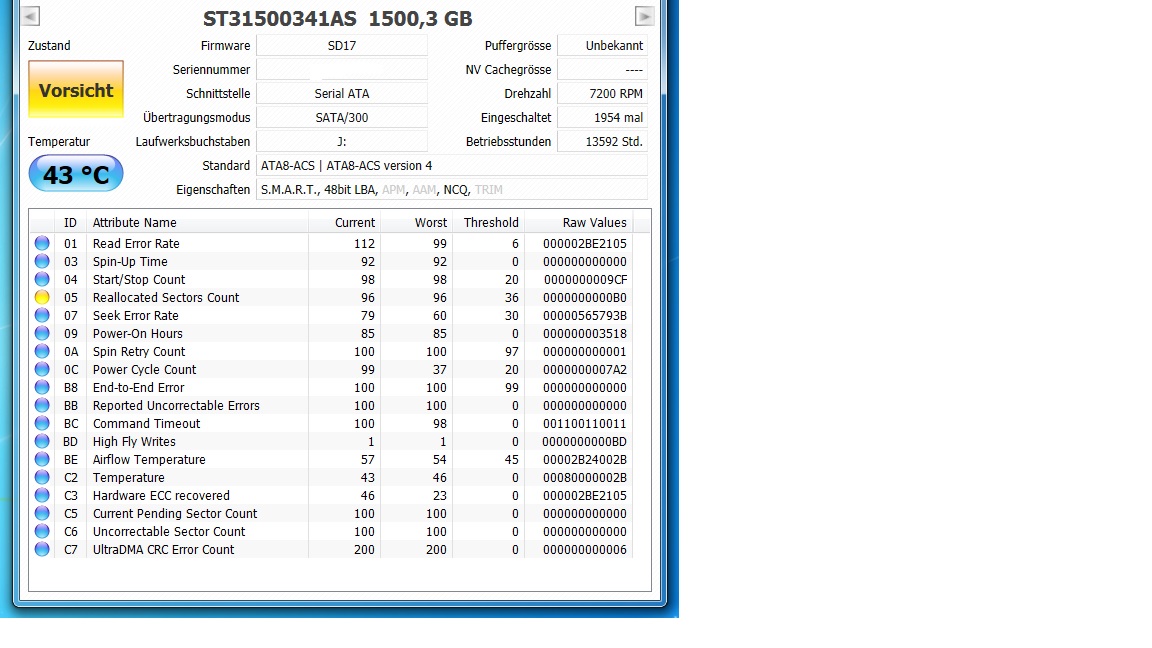Click the Laufwerksbuchstaben field J:
The height and width of the screenshot is (648, 1152).
342,142
